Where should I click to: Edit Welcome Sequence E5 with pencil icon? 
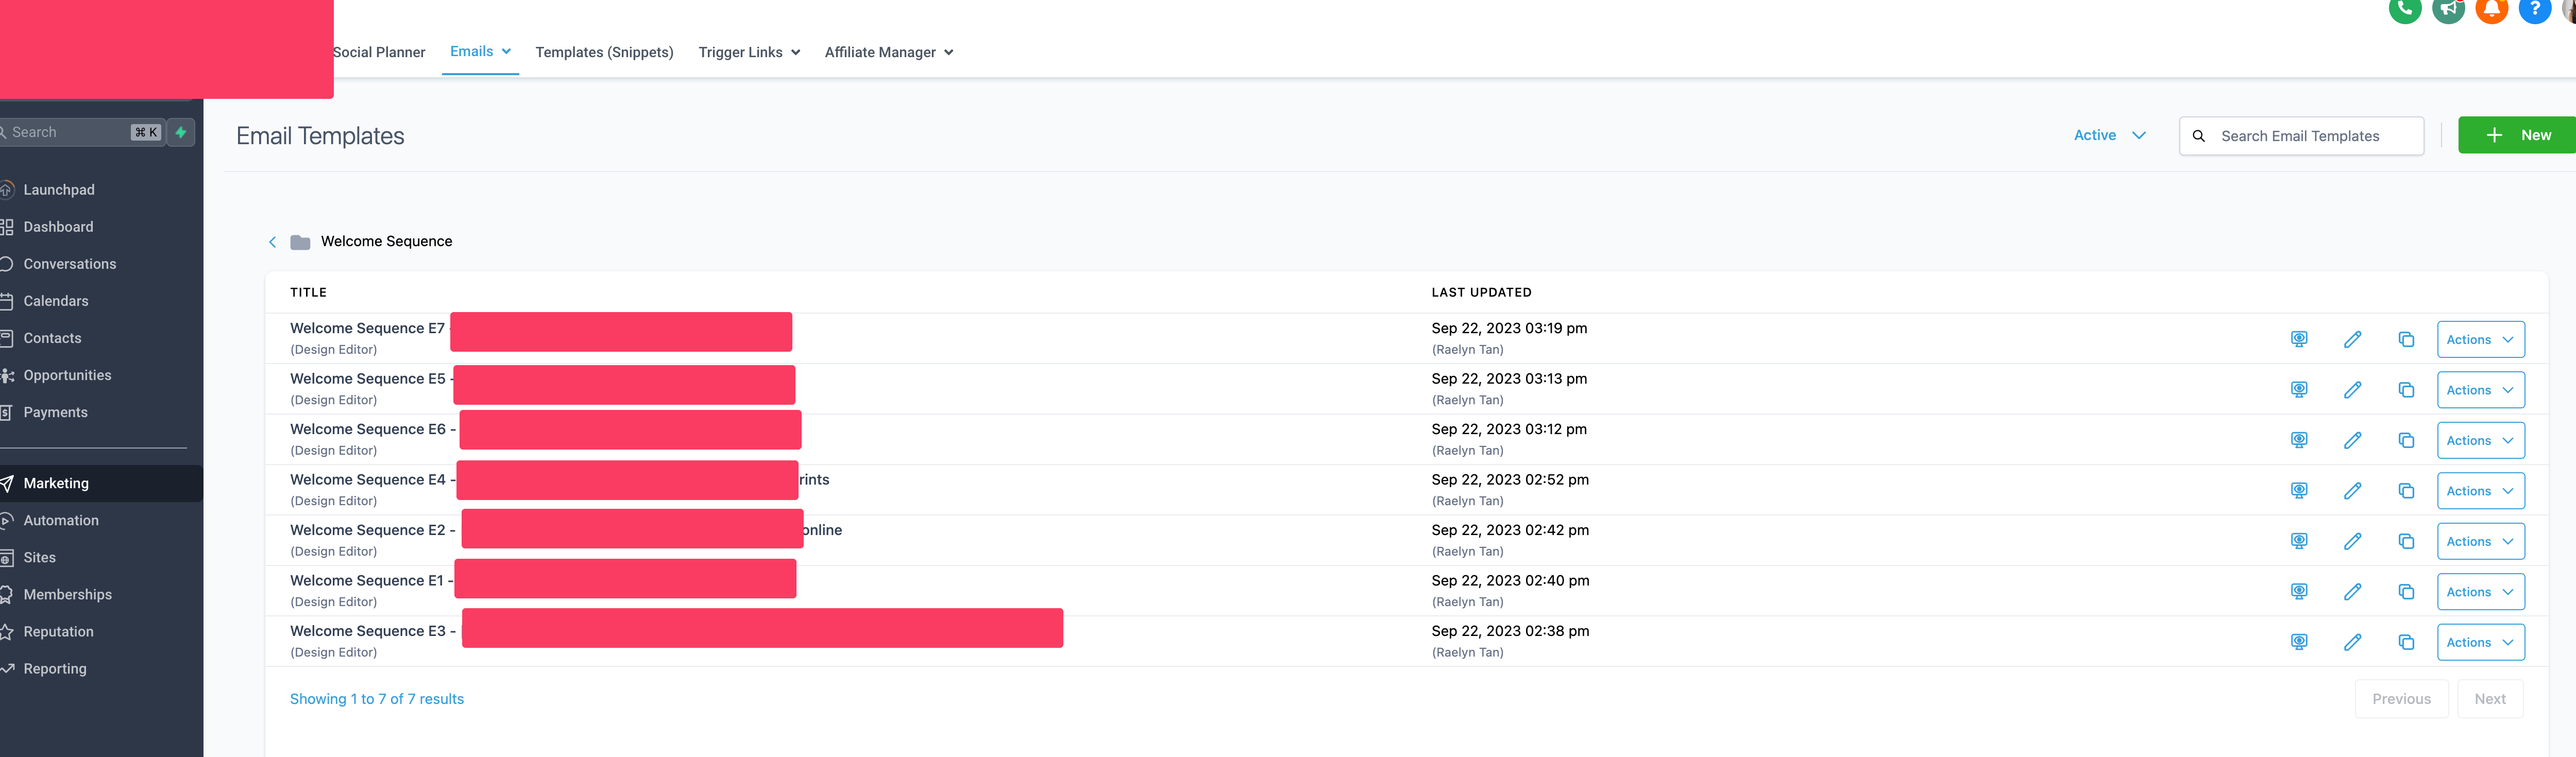[x=2352, y=390]
